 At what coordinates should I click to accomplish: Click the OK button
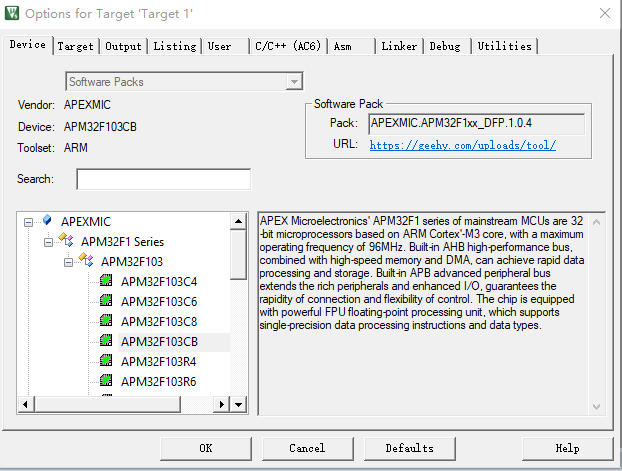(x=205, y=448)
